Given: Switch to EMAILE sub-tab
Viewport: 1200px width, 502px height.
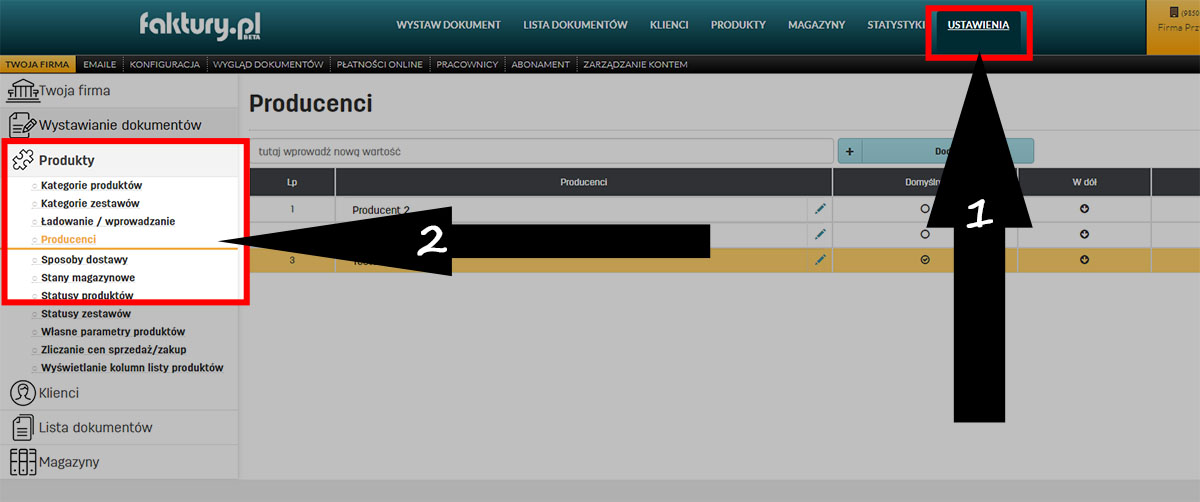Looking at the screenshot, I should [100, 65].
